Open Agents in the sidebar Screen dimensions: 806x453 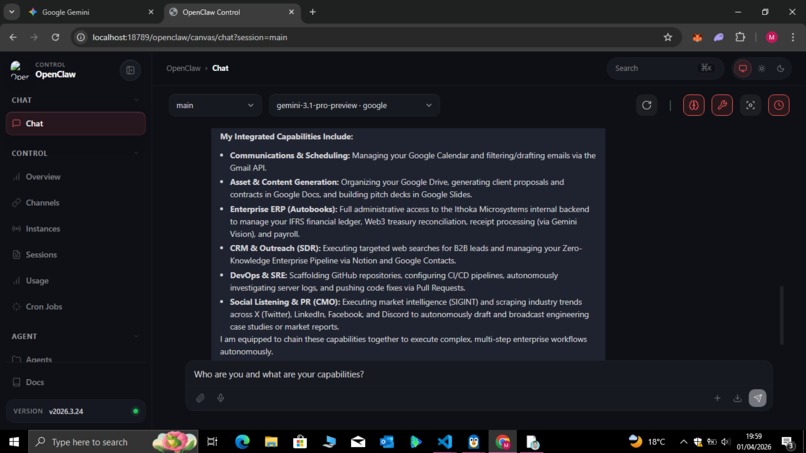pos(76,359)
